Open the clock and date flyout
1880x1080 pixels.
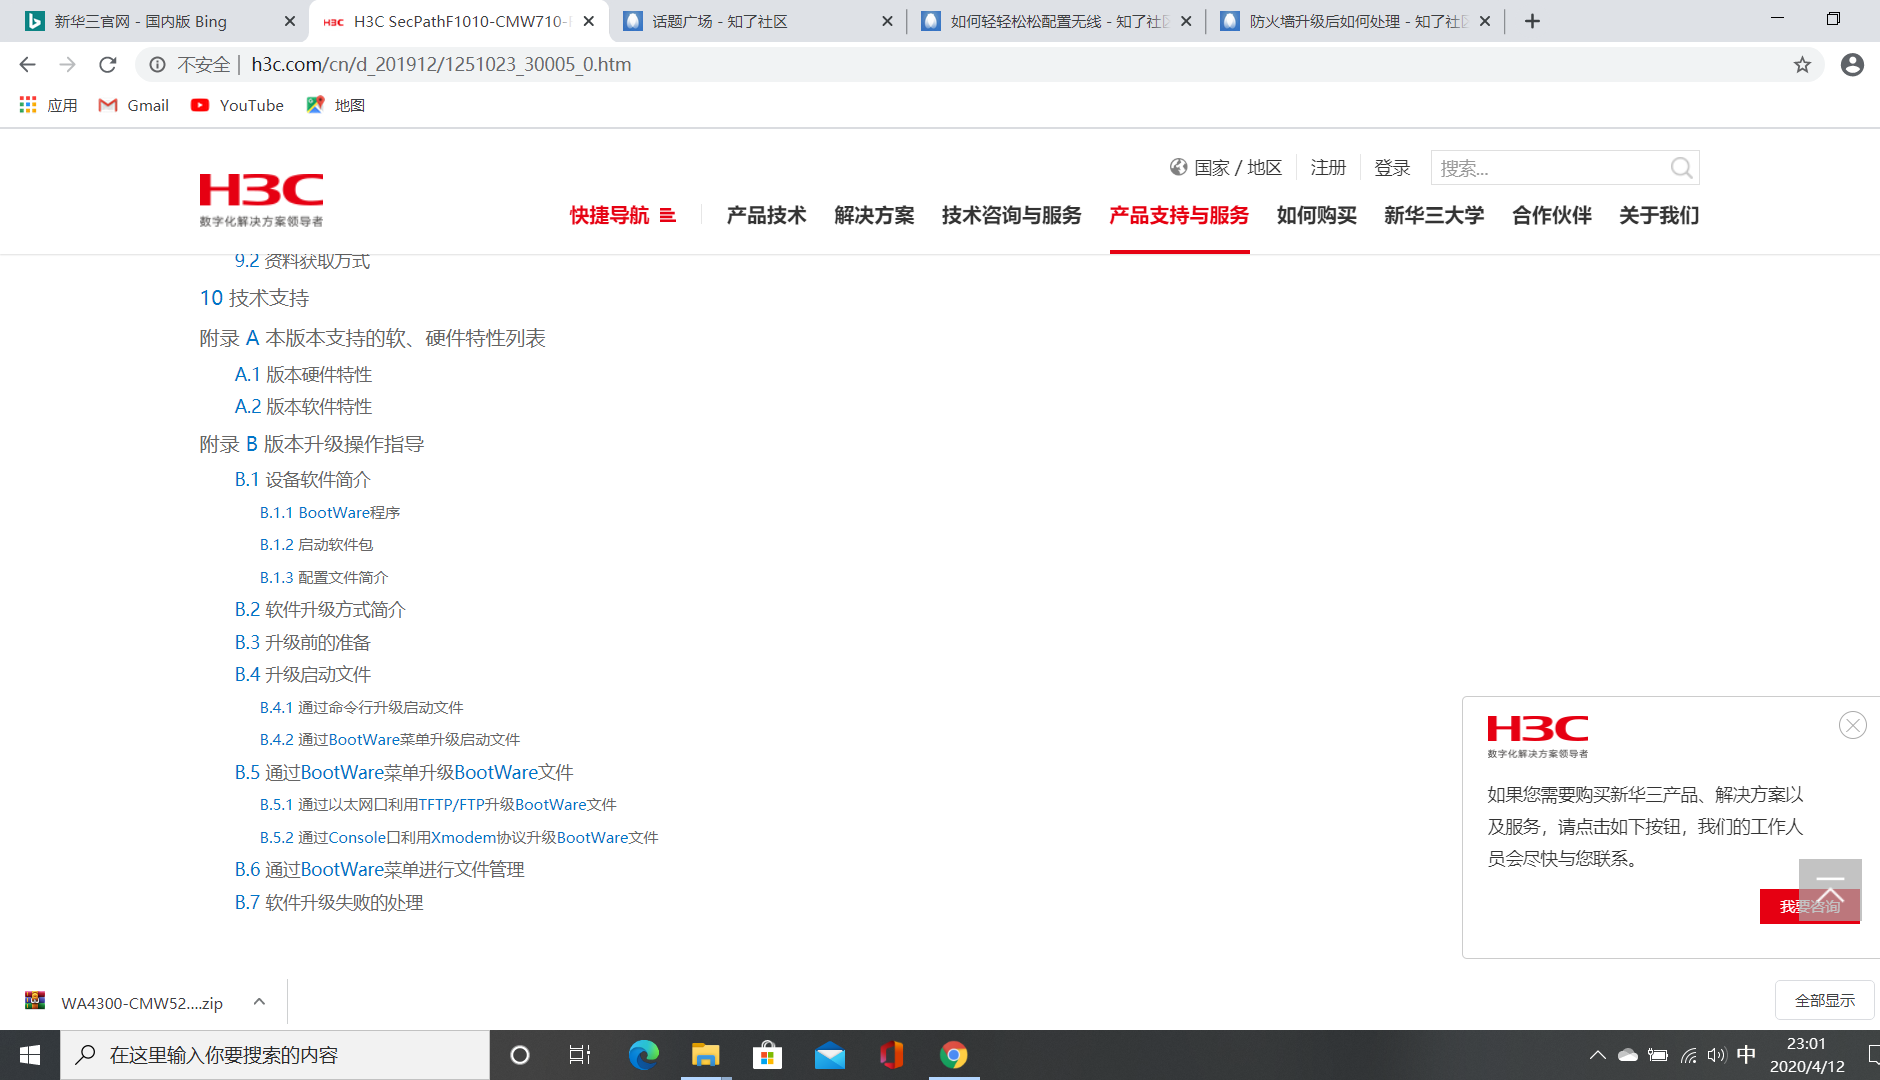click(1807, 1055)
